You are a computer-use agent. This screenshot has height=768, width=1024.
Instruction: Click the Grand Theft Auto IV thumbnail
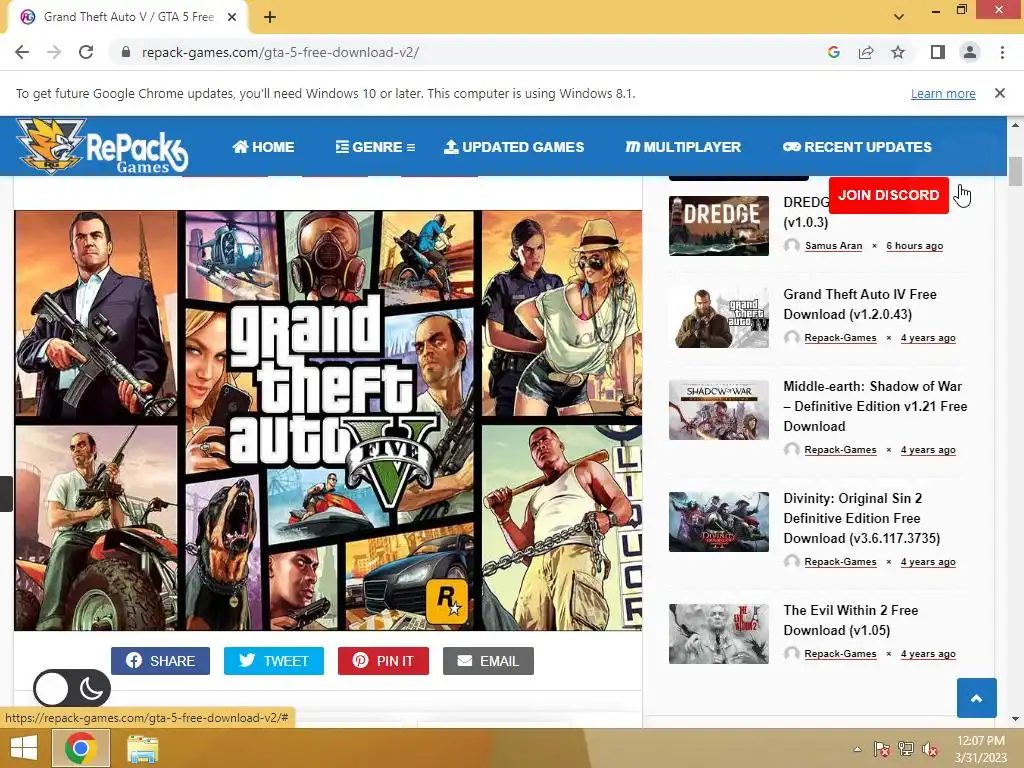(x=718, y=318)
